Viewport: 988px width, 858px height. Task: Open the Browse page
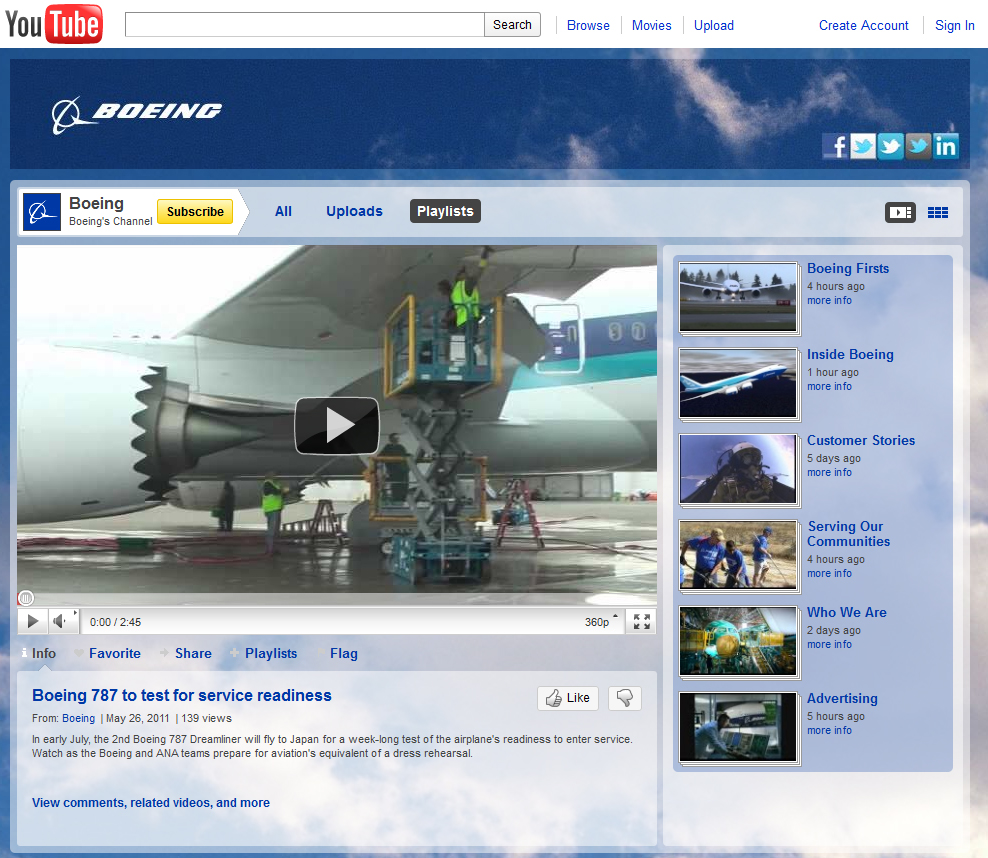click(588, 25)
